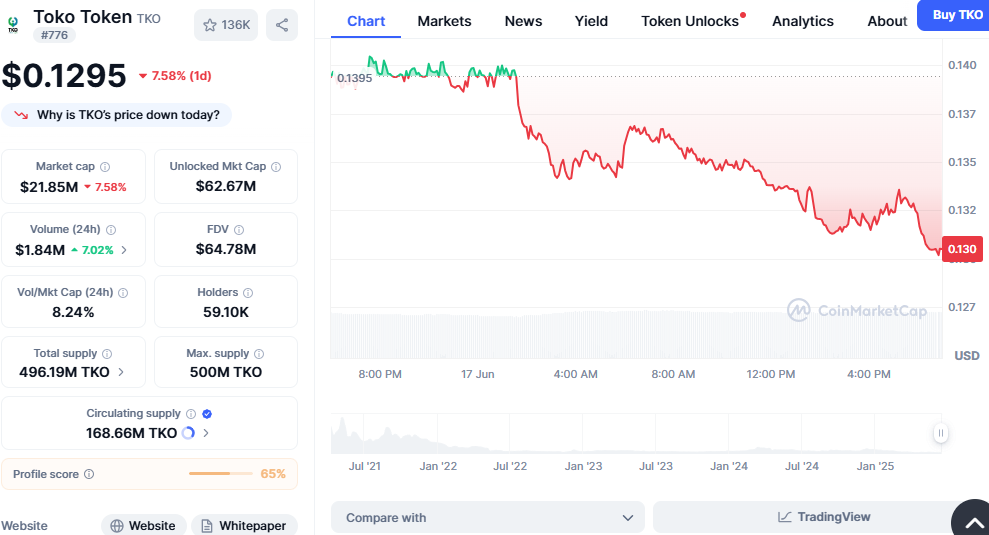Click the pause handle on range navigator

pyautogui.click(x=940, y=433)
